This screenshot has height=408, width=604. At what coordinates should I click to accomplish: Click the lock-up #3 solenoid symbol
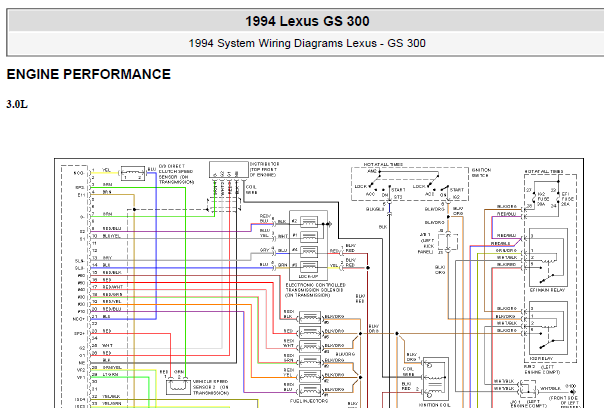[309, 266]
